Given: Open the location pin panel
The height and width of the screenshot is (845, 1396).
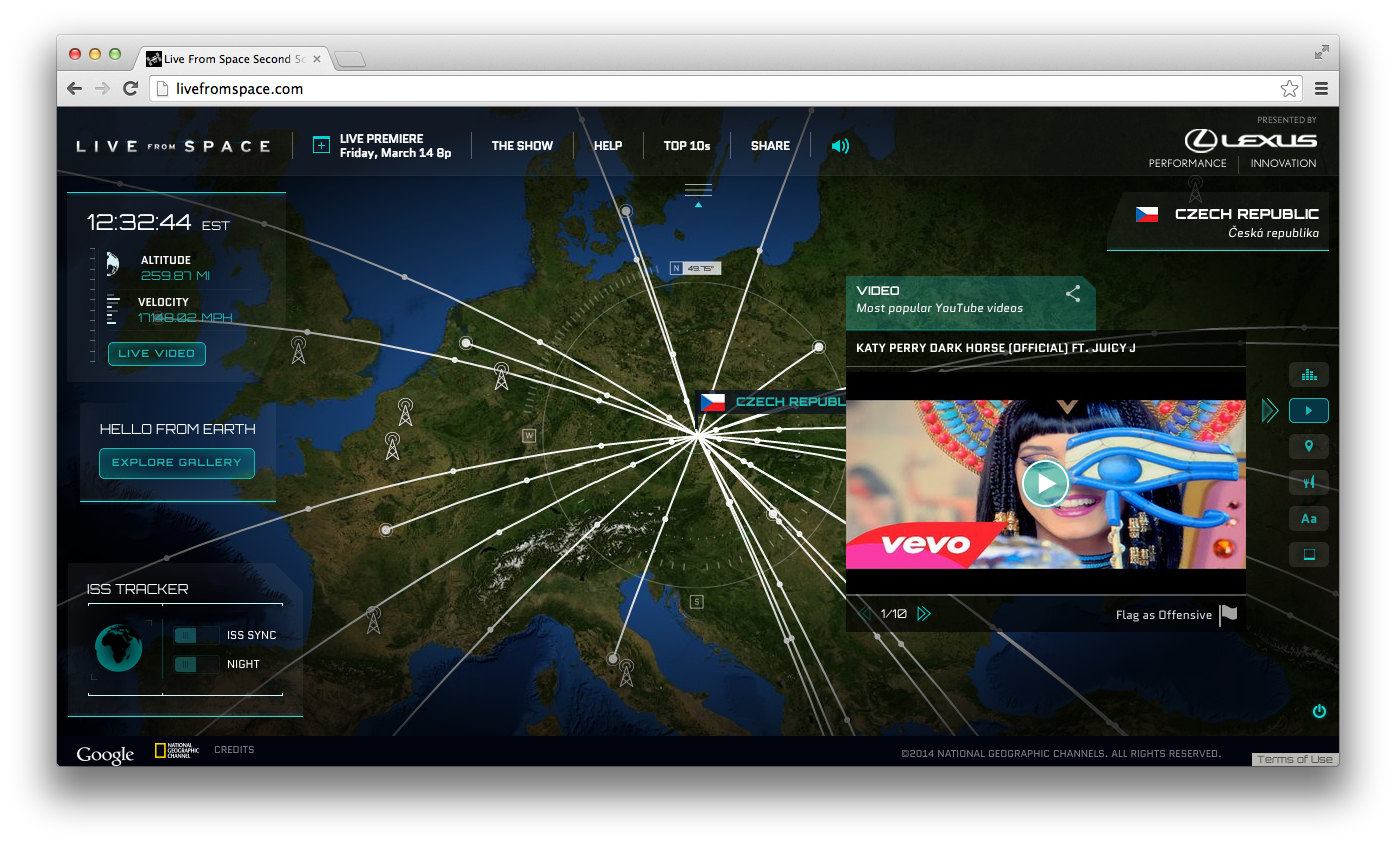Looking at the screenshot, I should 1309,446.
